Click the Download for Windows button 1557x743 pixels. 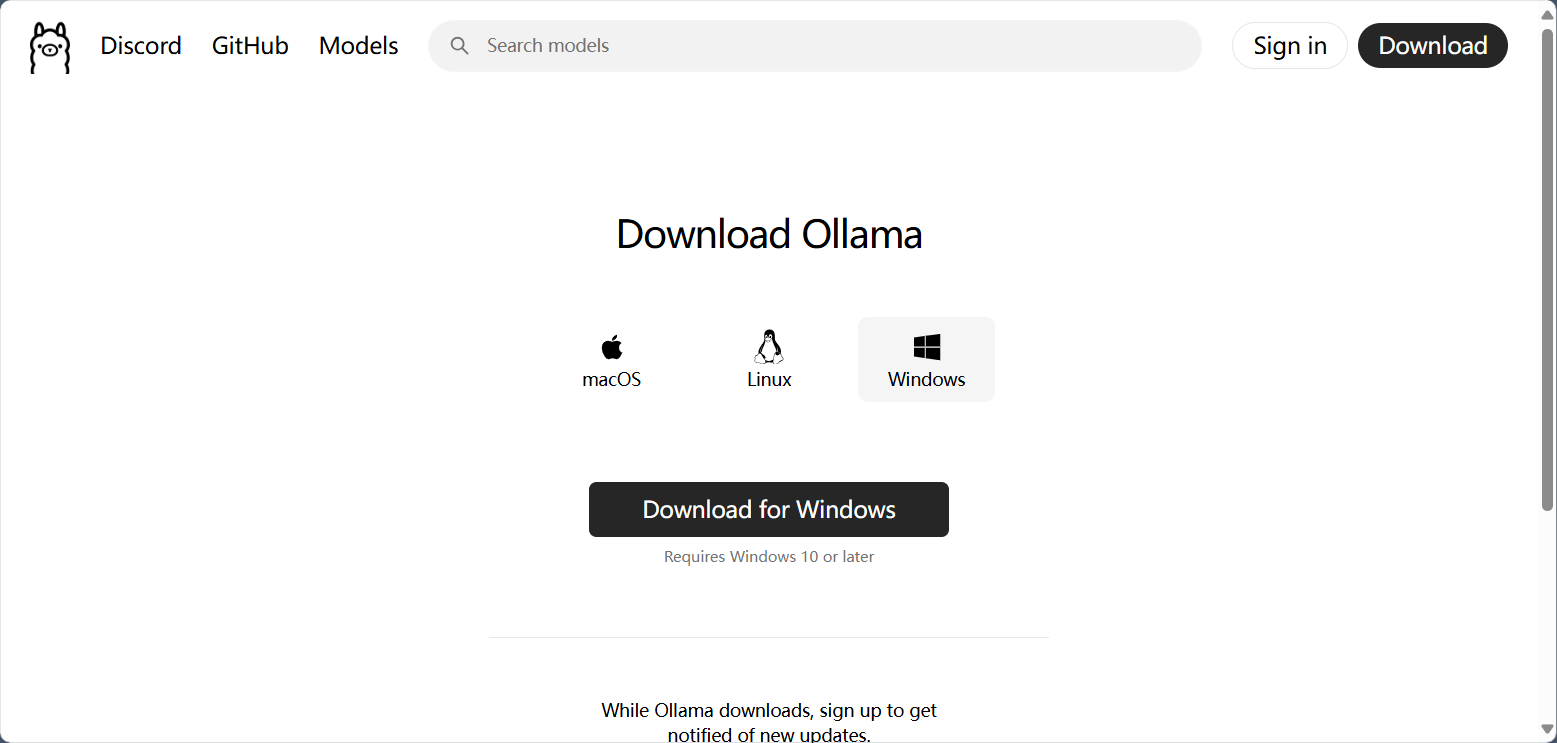pyautogui.click(x=769, y=510)
